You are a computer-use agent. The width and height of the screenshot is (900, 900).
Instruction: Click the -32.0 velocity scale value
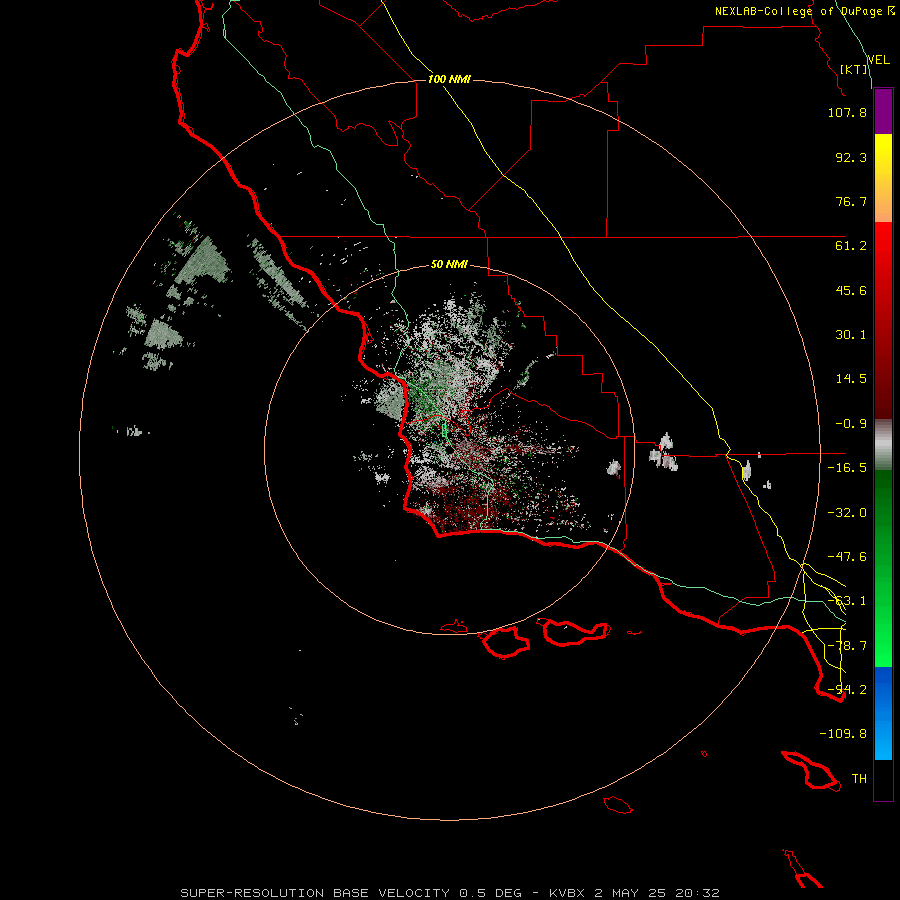coord(847,513)
